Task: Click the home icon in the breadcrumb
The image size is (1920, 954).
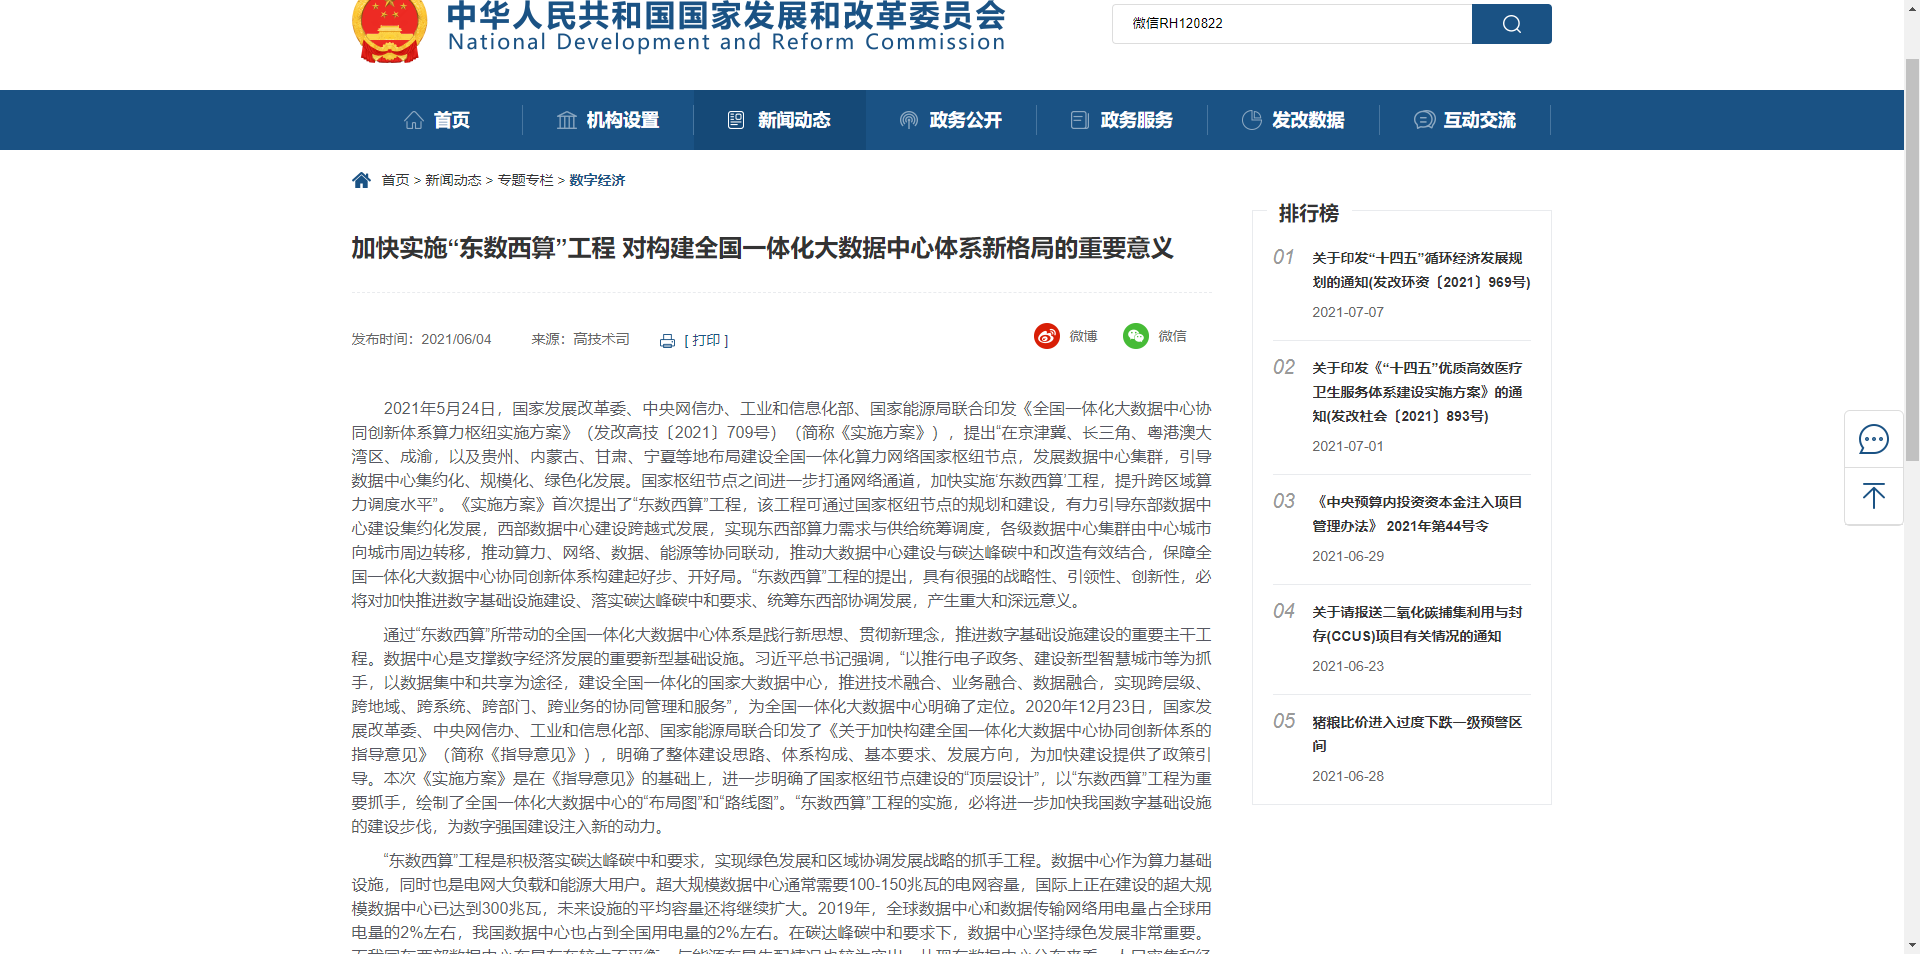Action: (361, 179)
